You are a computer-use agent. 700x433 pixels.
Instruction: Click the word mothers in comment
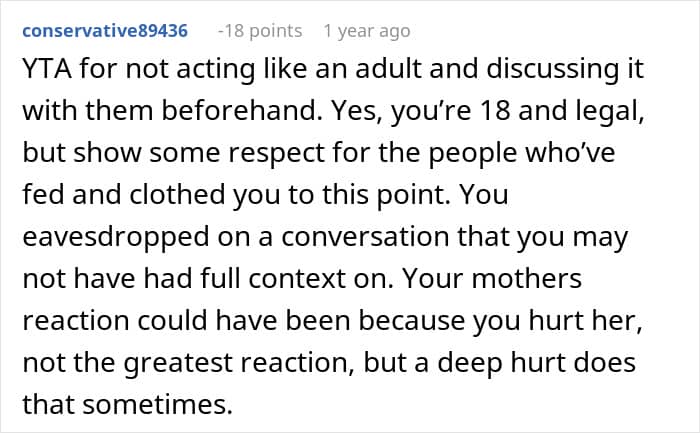527,279
